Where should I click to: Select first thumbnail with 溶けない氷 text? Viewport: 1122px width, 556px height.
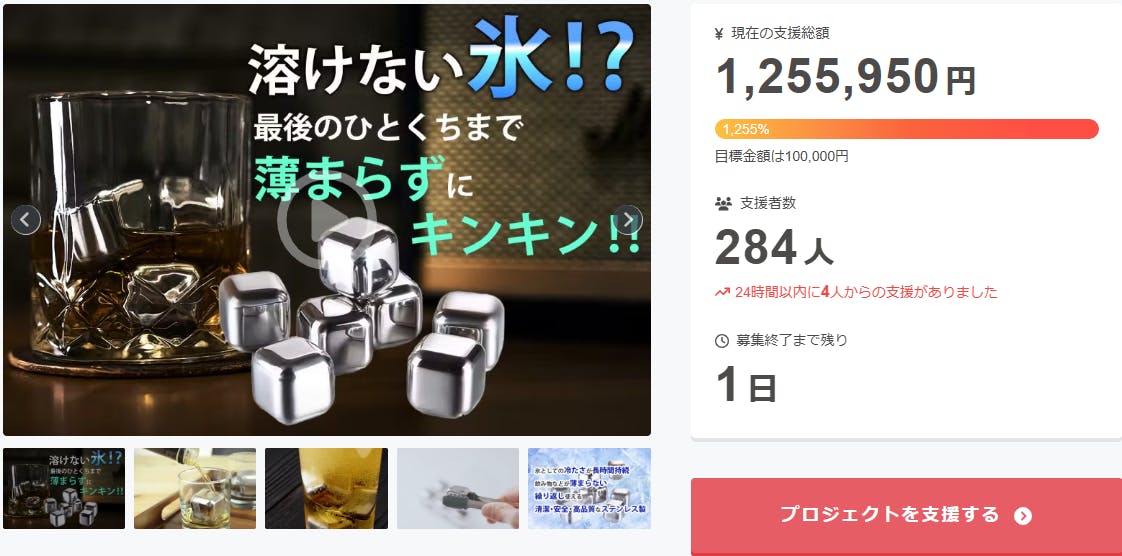[x=64, y=488]
